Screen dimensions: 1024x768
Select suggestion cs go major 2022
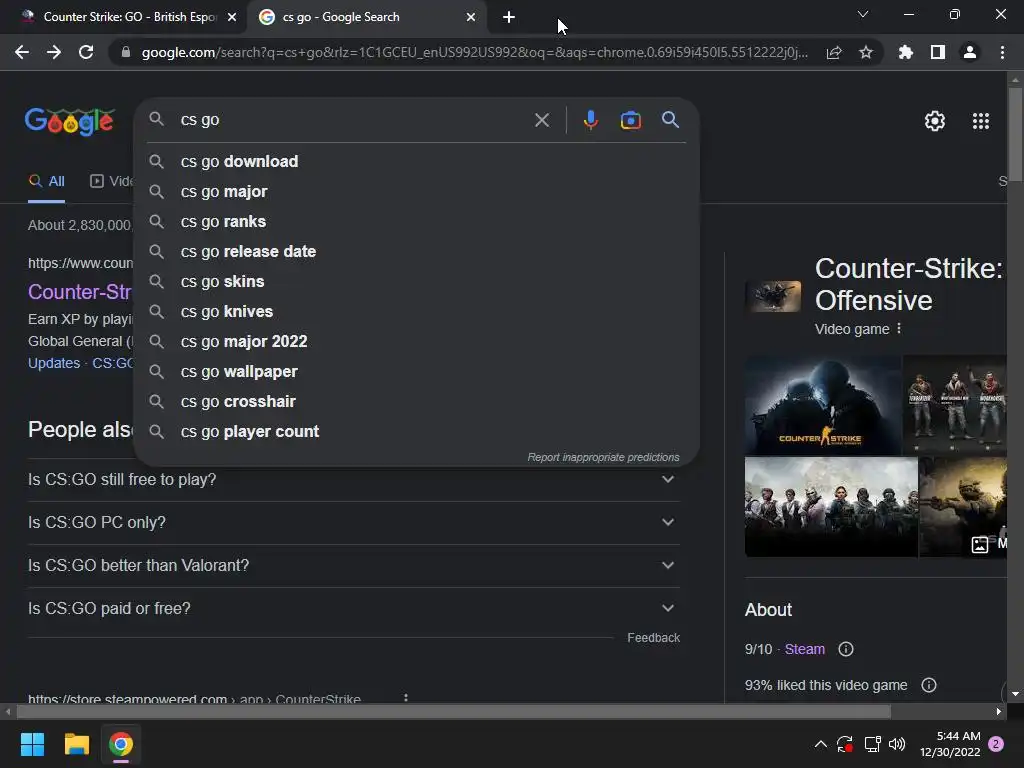tap(417, 342)
